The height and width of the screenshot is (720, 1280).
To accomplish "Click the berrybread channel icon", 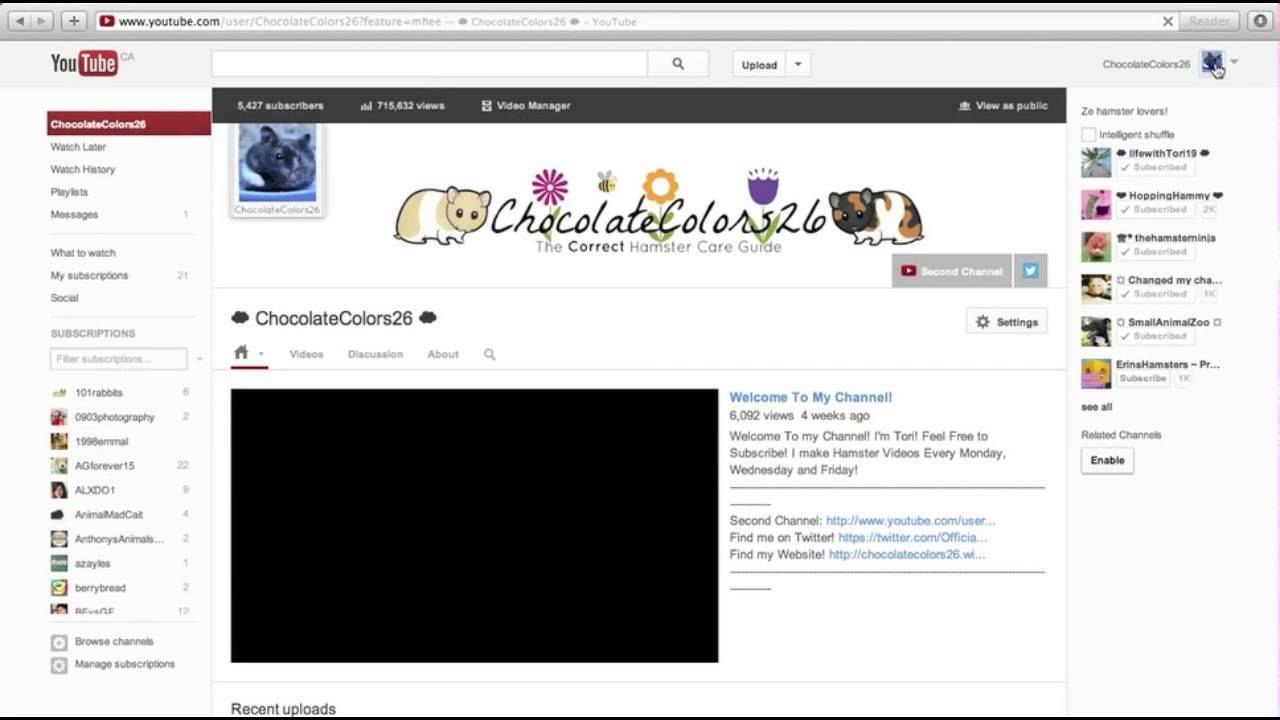I will (59, 588).
